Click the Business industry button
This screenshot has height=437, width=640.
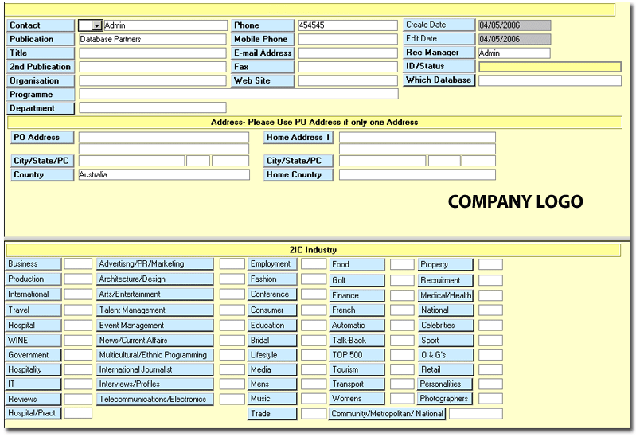(34, 264)
